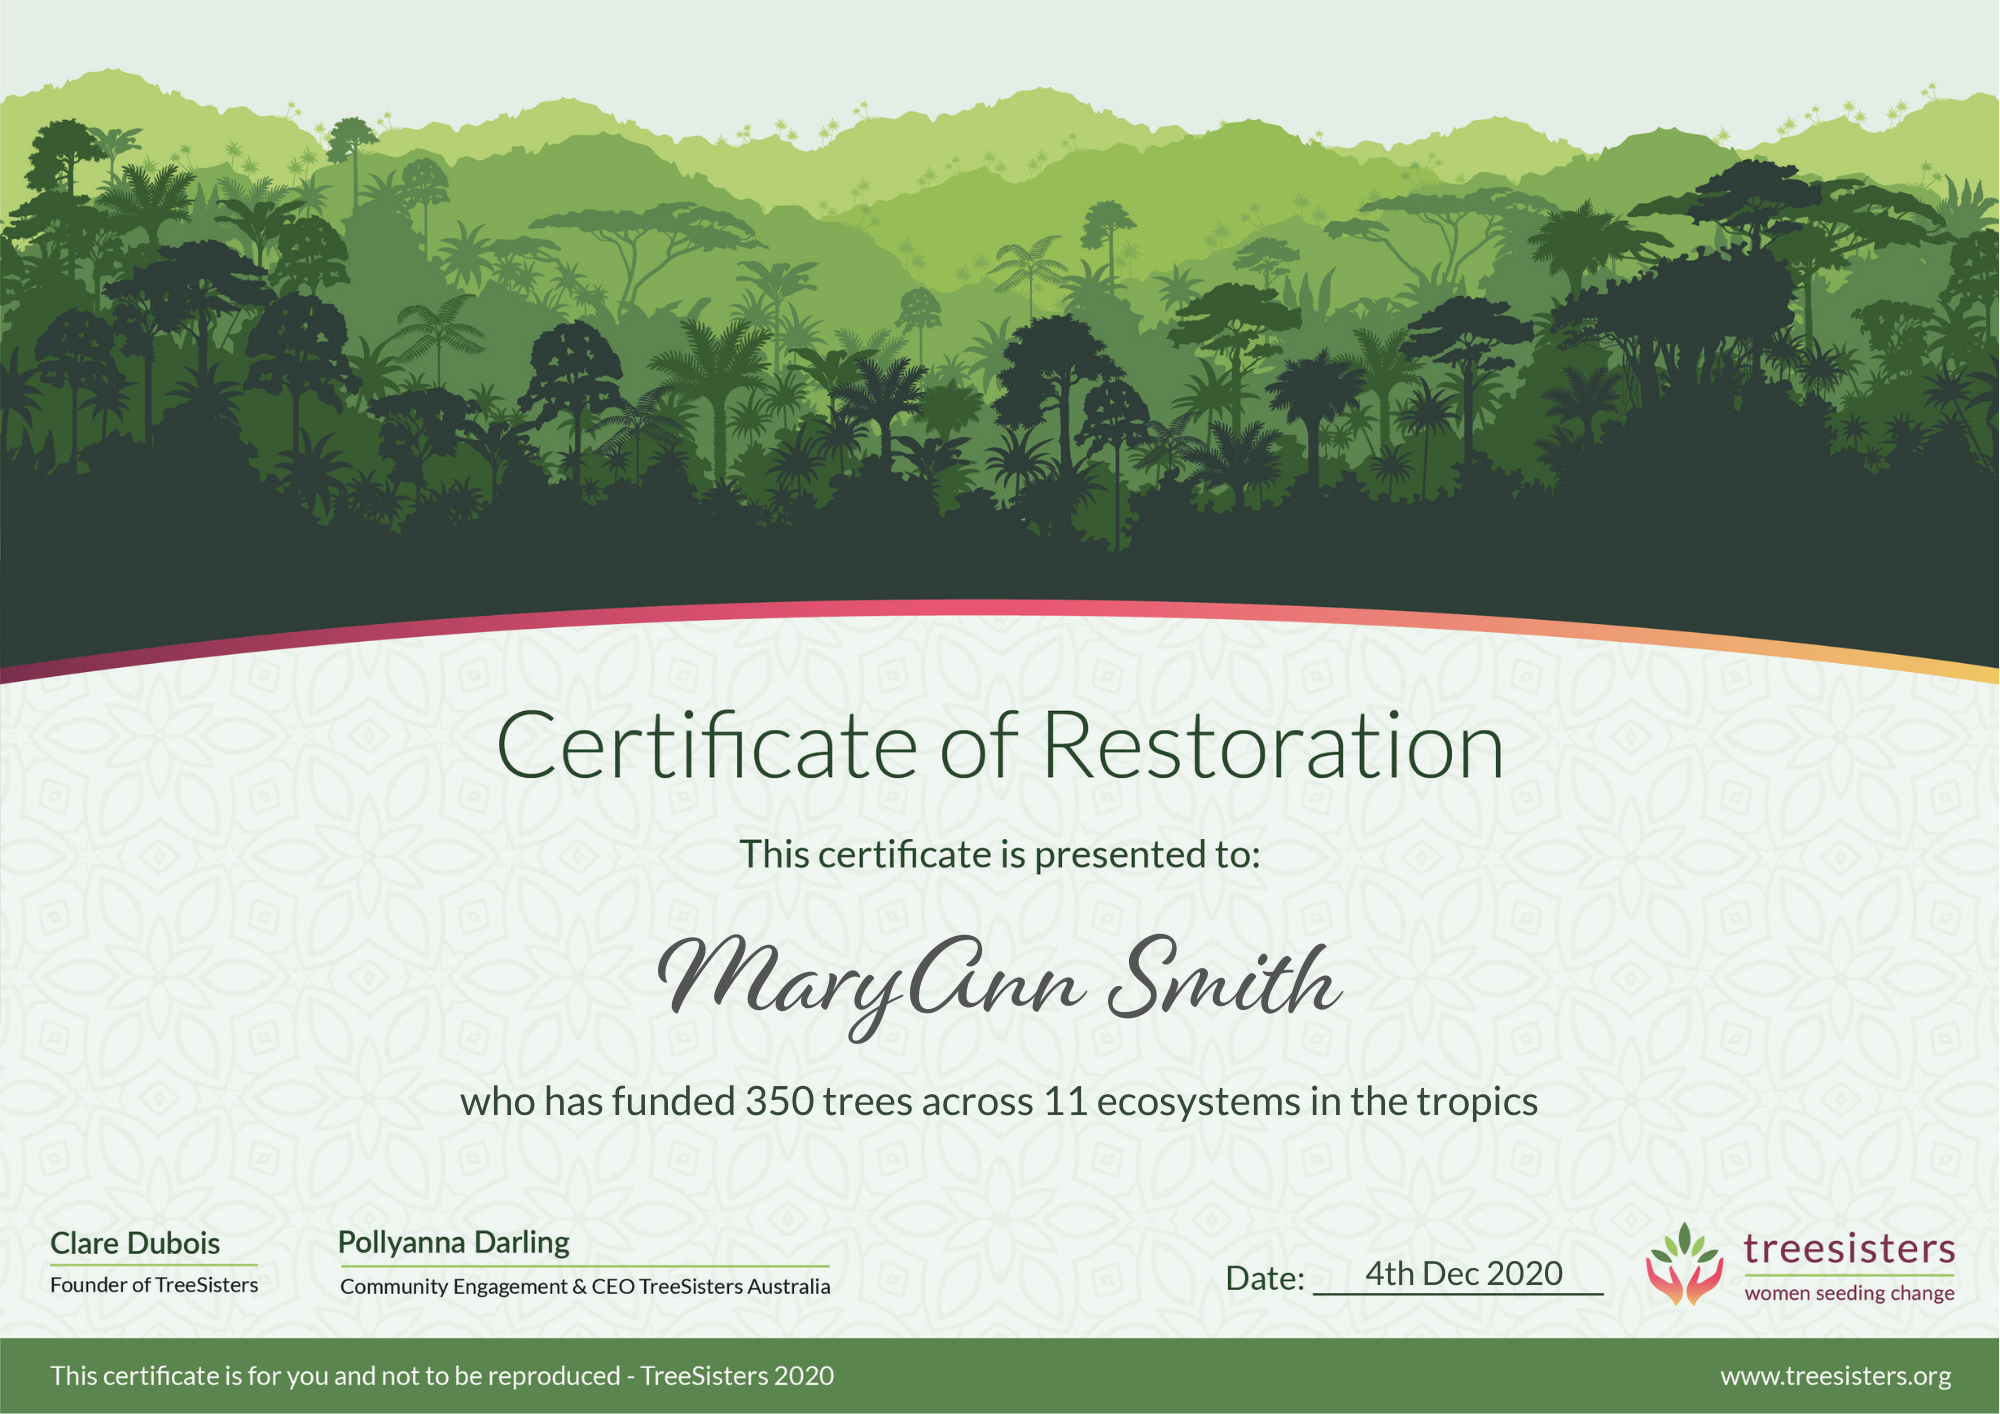Click the 'treesisters' wordmark
The height and width of the screenshot is (1414, 2000).
click(x=1849, y=1249)
